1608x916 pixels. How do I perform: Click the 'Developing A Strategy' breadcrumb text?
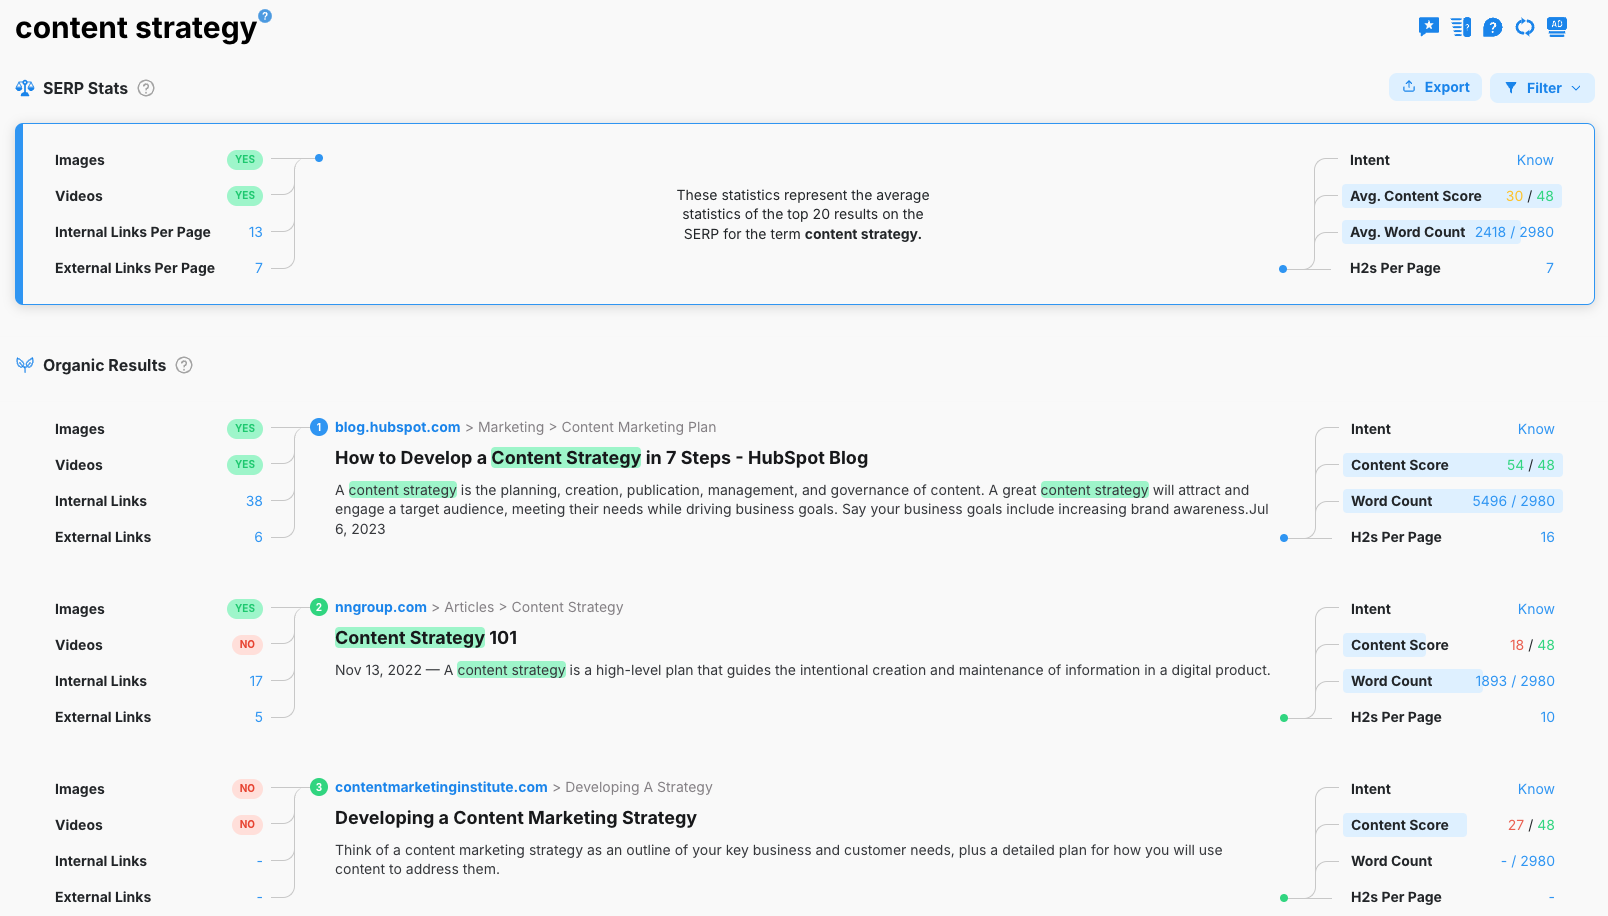click(x=639, y=787)
